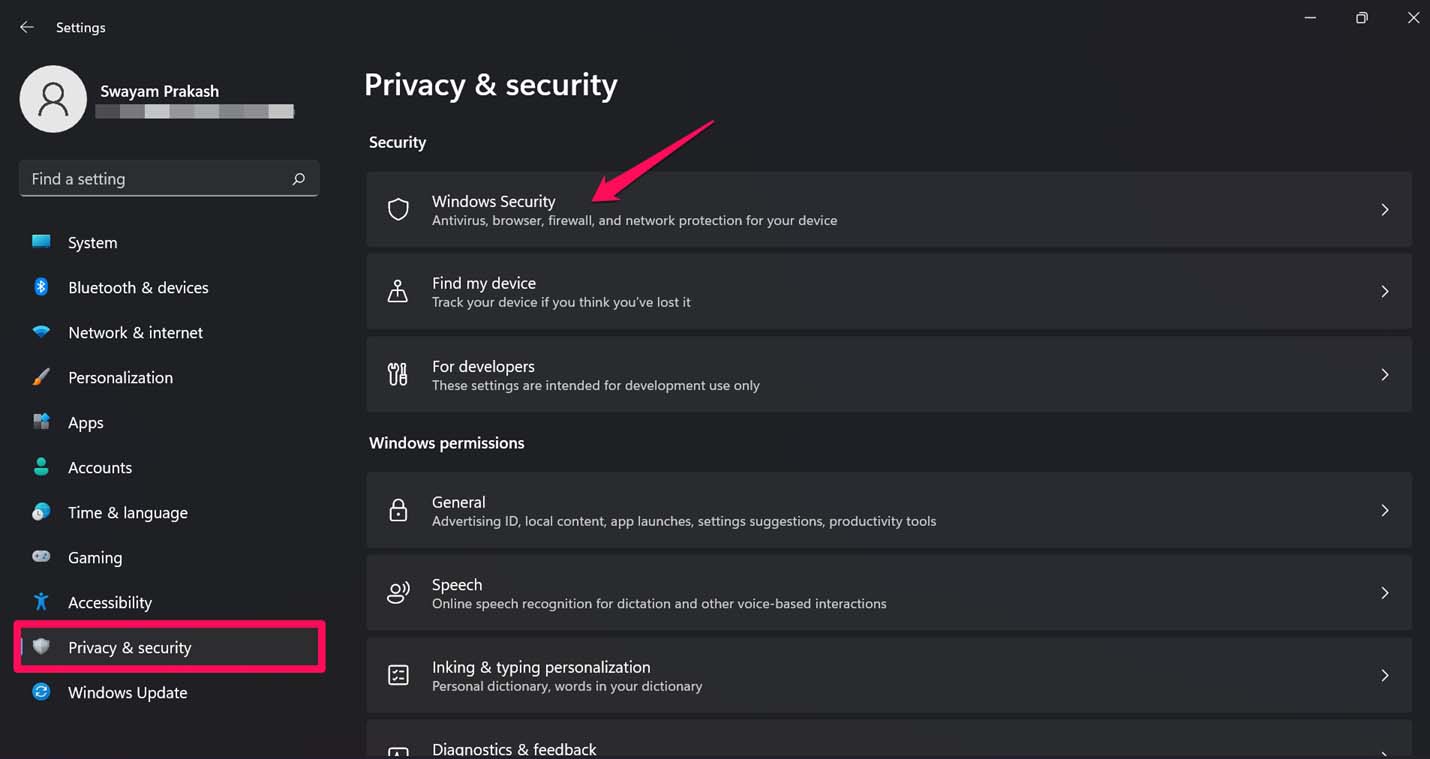Expand Find my device chevron arrow
The image size is (1430, 759).
click(1384, 291)
